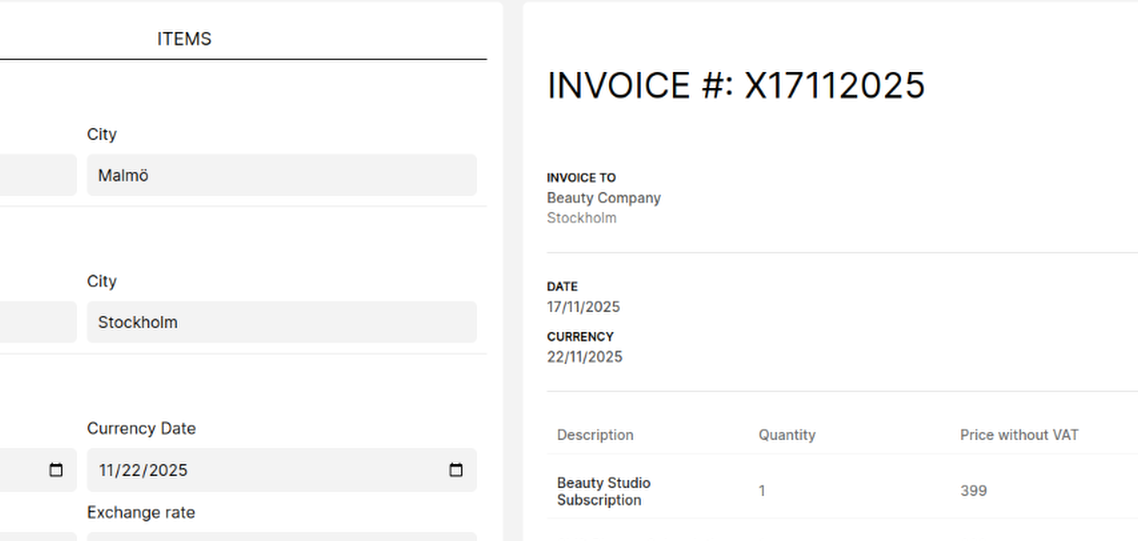Click the price value 399

973,491
